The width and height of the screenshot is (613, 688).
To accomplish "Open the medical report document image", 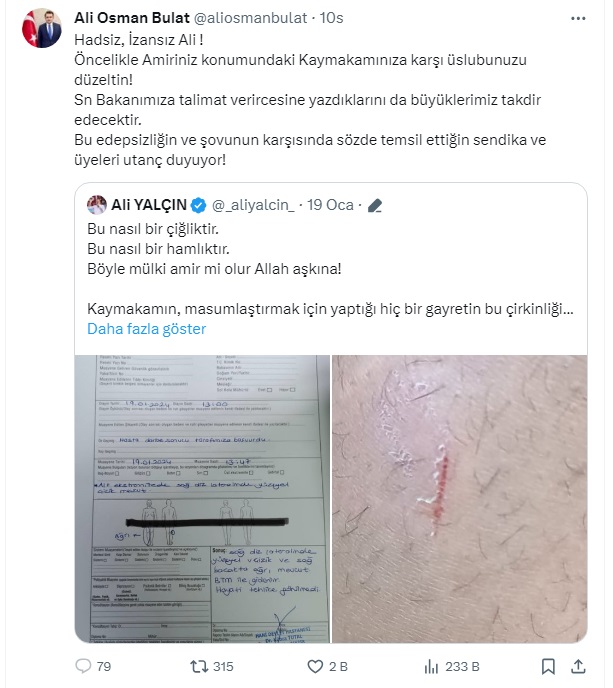I will [202, 499].
